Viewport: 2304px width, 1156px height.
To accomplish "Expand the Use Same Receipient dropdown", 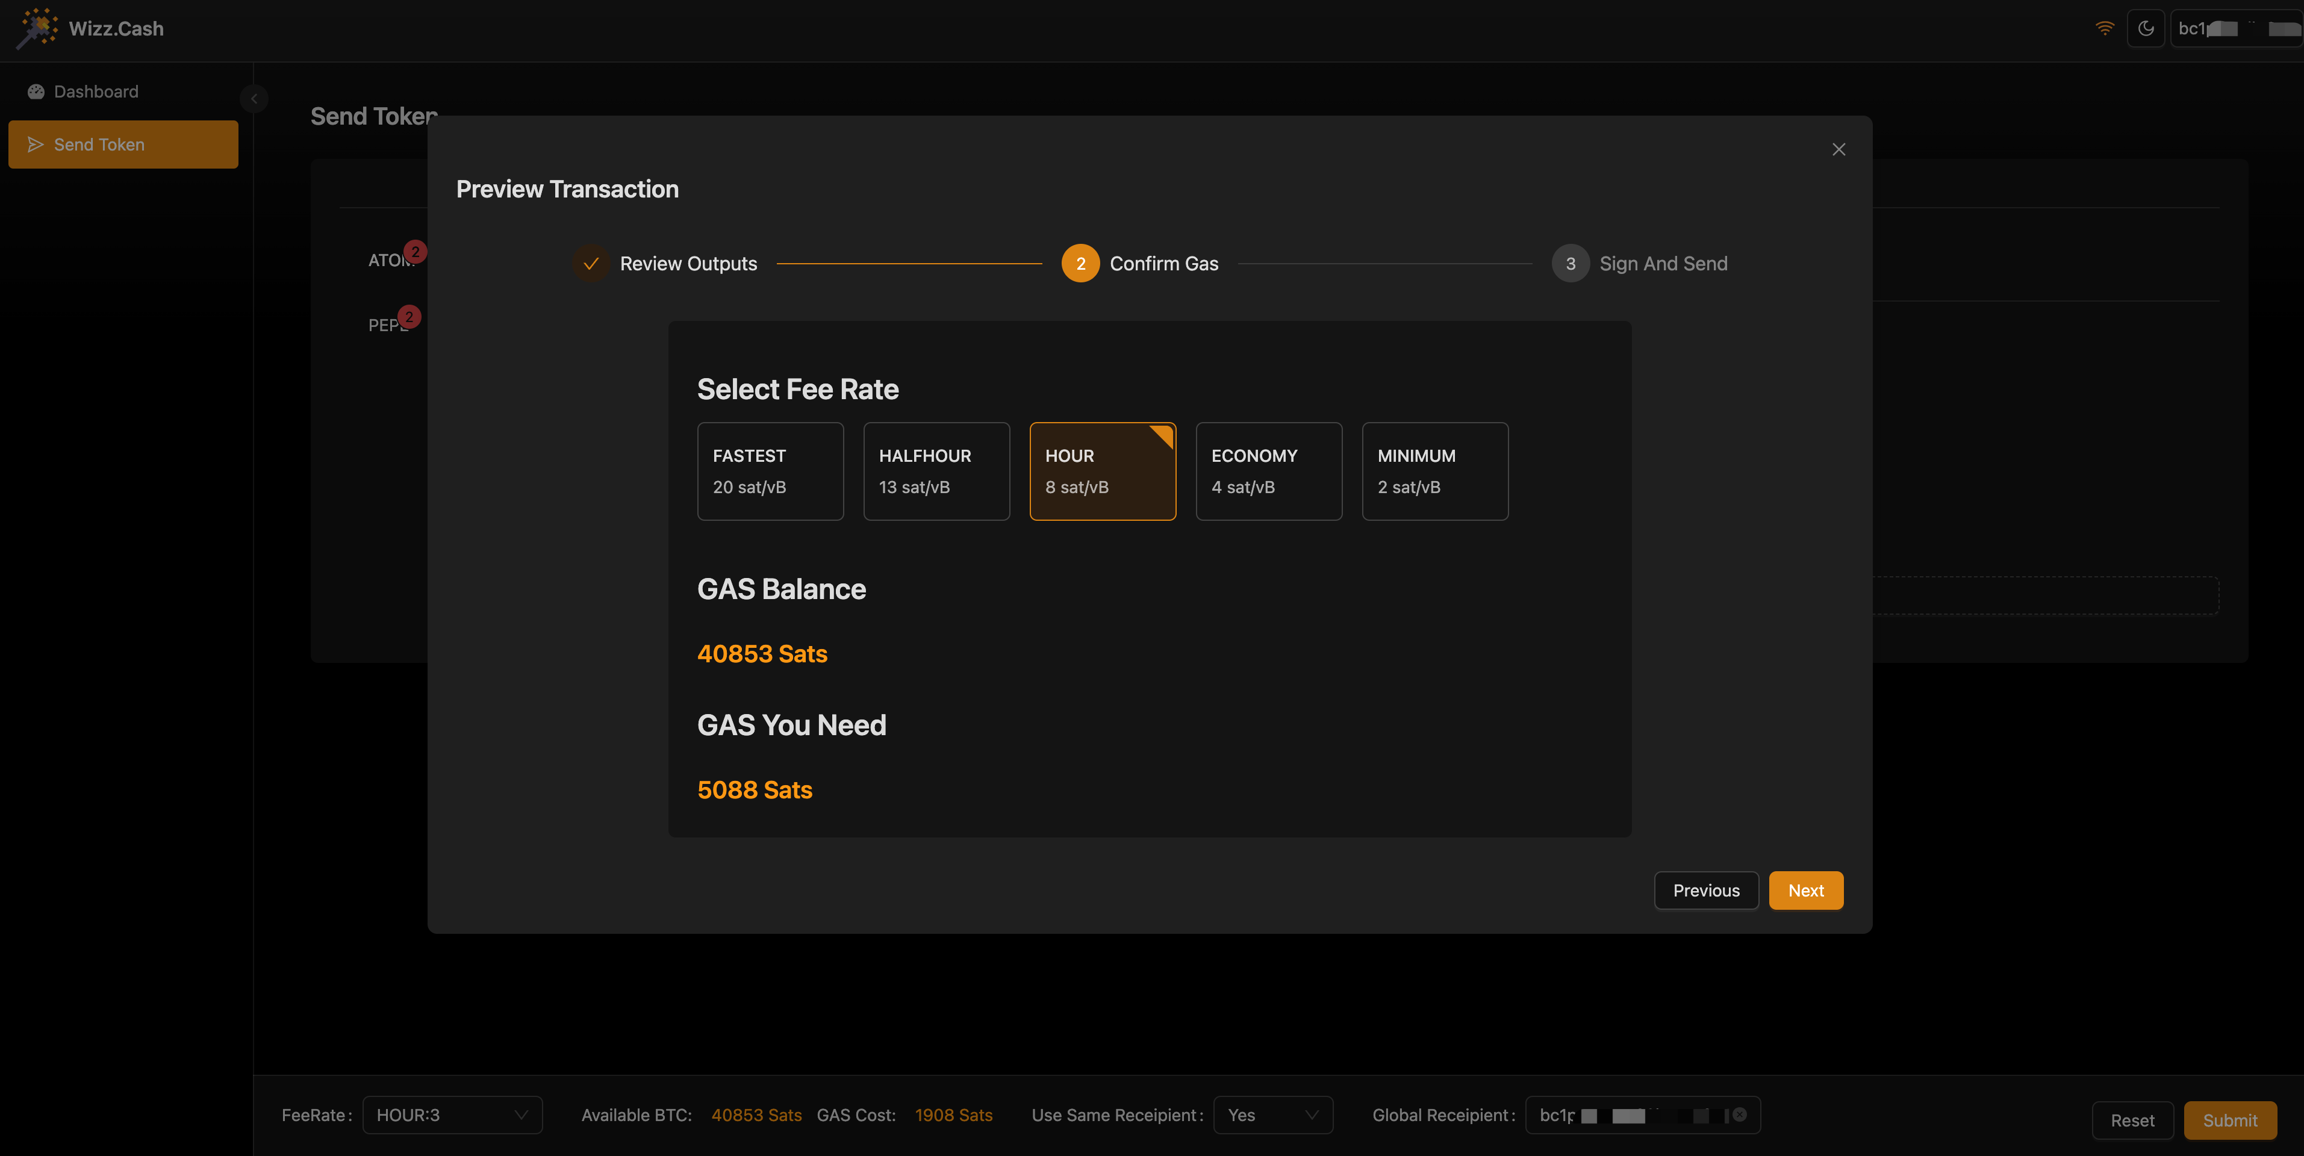I will pyautogui.click(x=1272, y=1115).
